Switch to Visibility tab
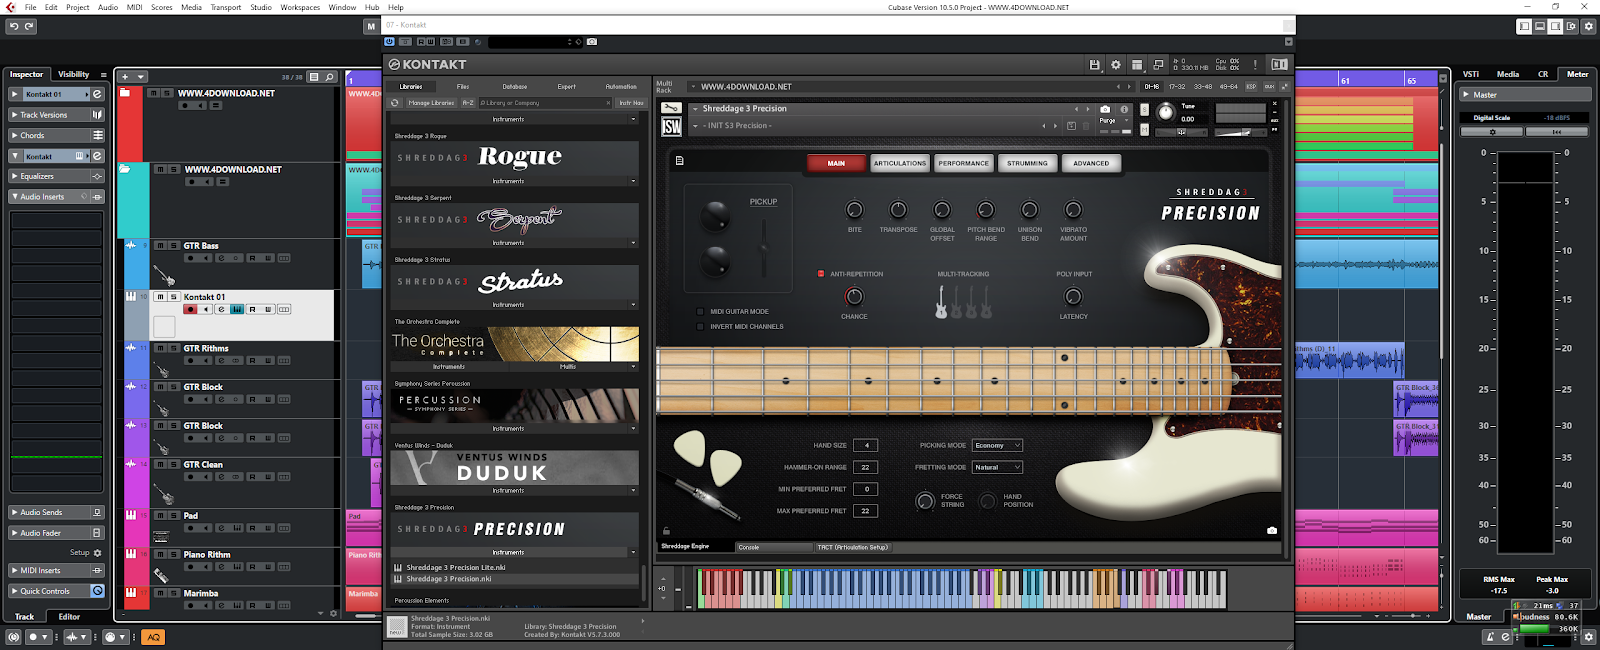 coord(73,74)
